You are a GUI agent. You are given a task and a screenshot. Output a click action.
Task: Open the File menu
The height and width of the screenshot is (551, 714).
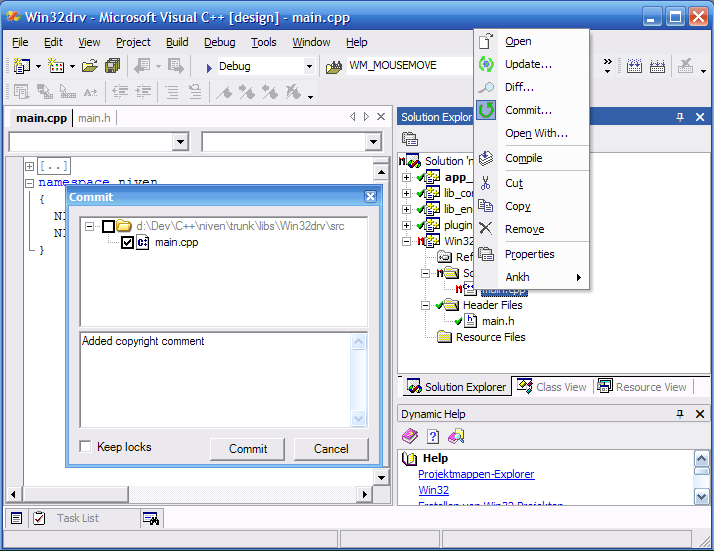click(x=20, y=42)
